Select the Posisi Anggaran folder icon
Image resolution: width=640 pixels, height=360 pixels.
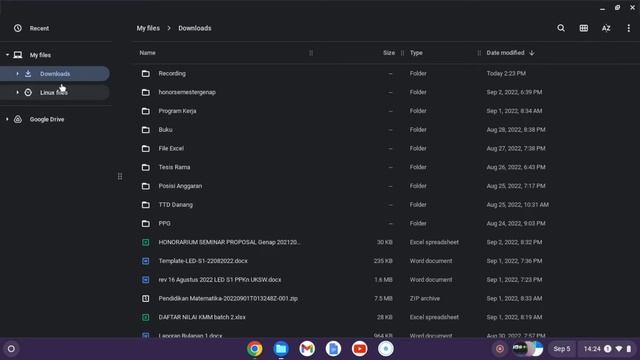146,186
